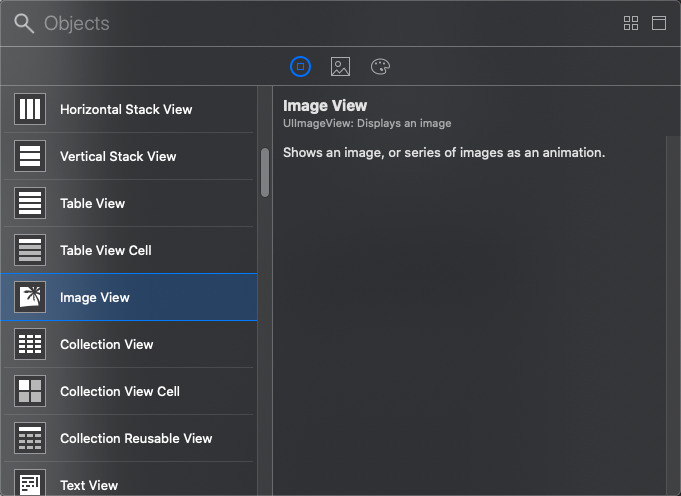Click the Table View icon
681x496 pixels.
(x=30, y=203)
